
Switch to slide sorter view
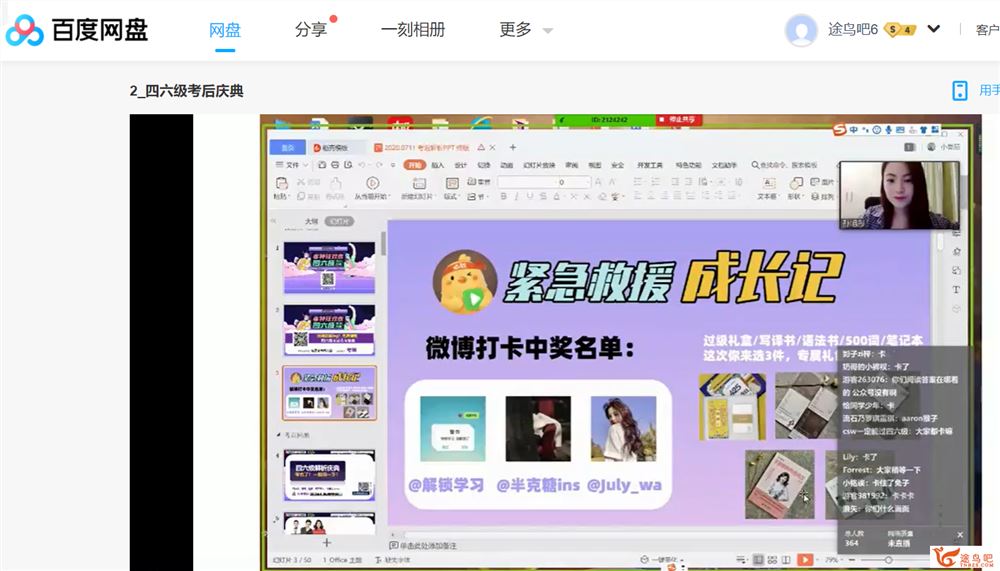click(x=772, y=560)
